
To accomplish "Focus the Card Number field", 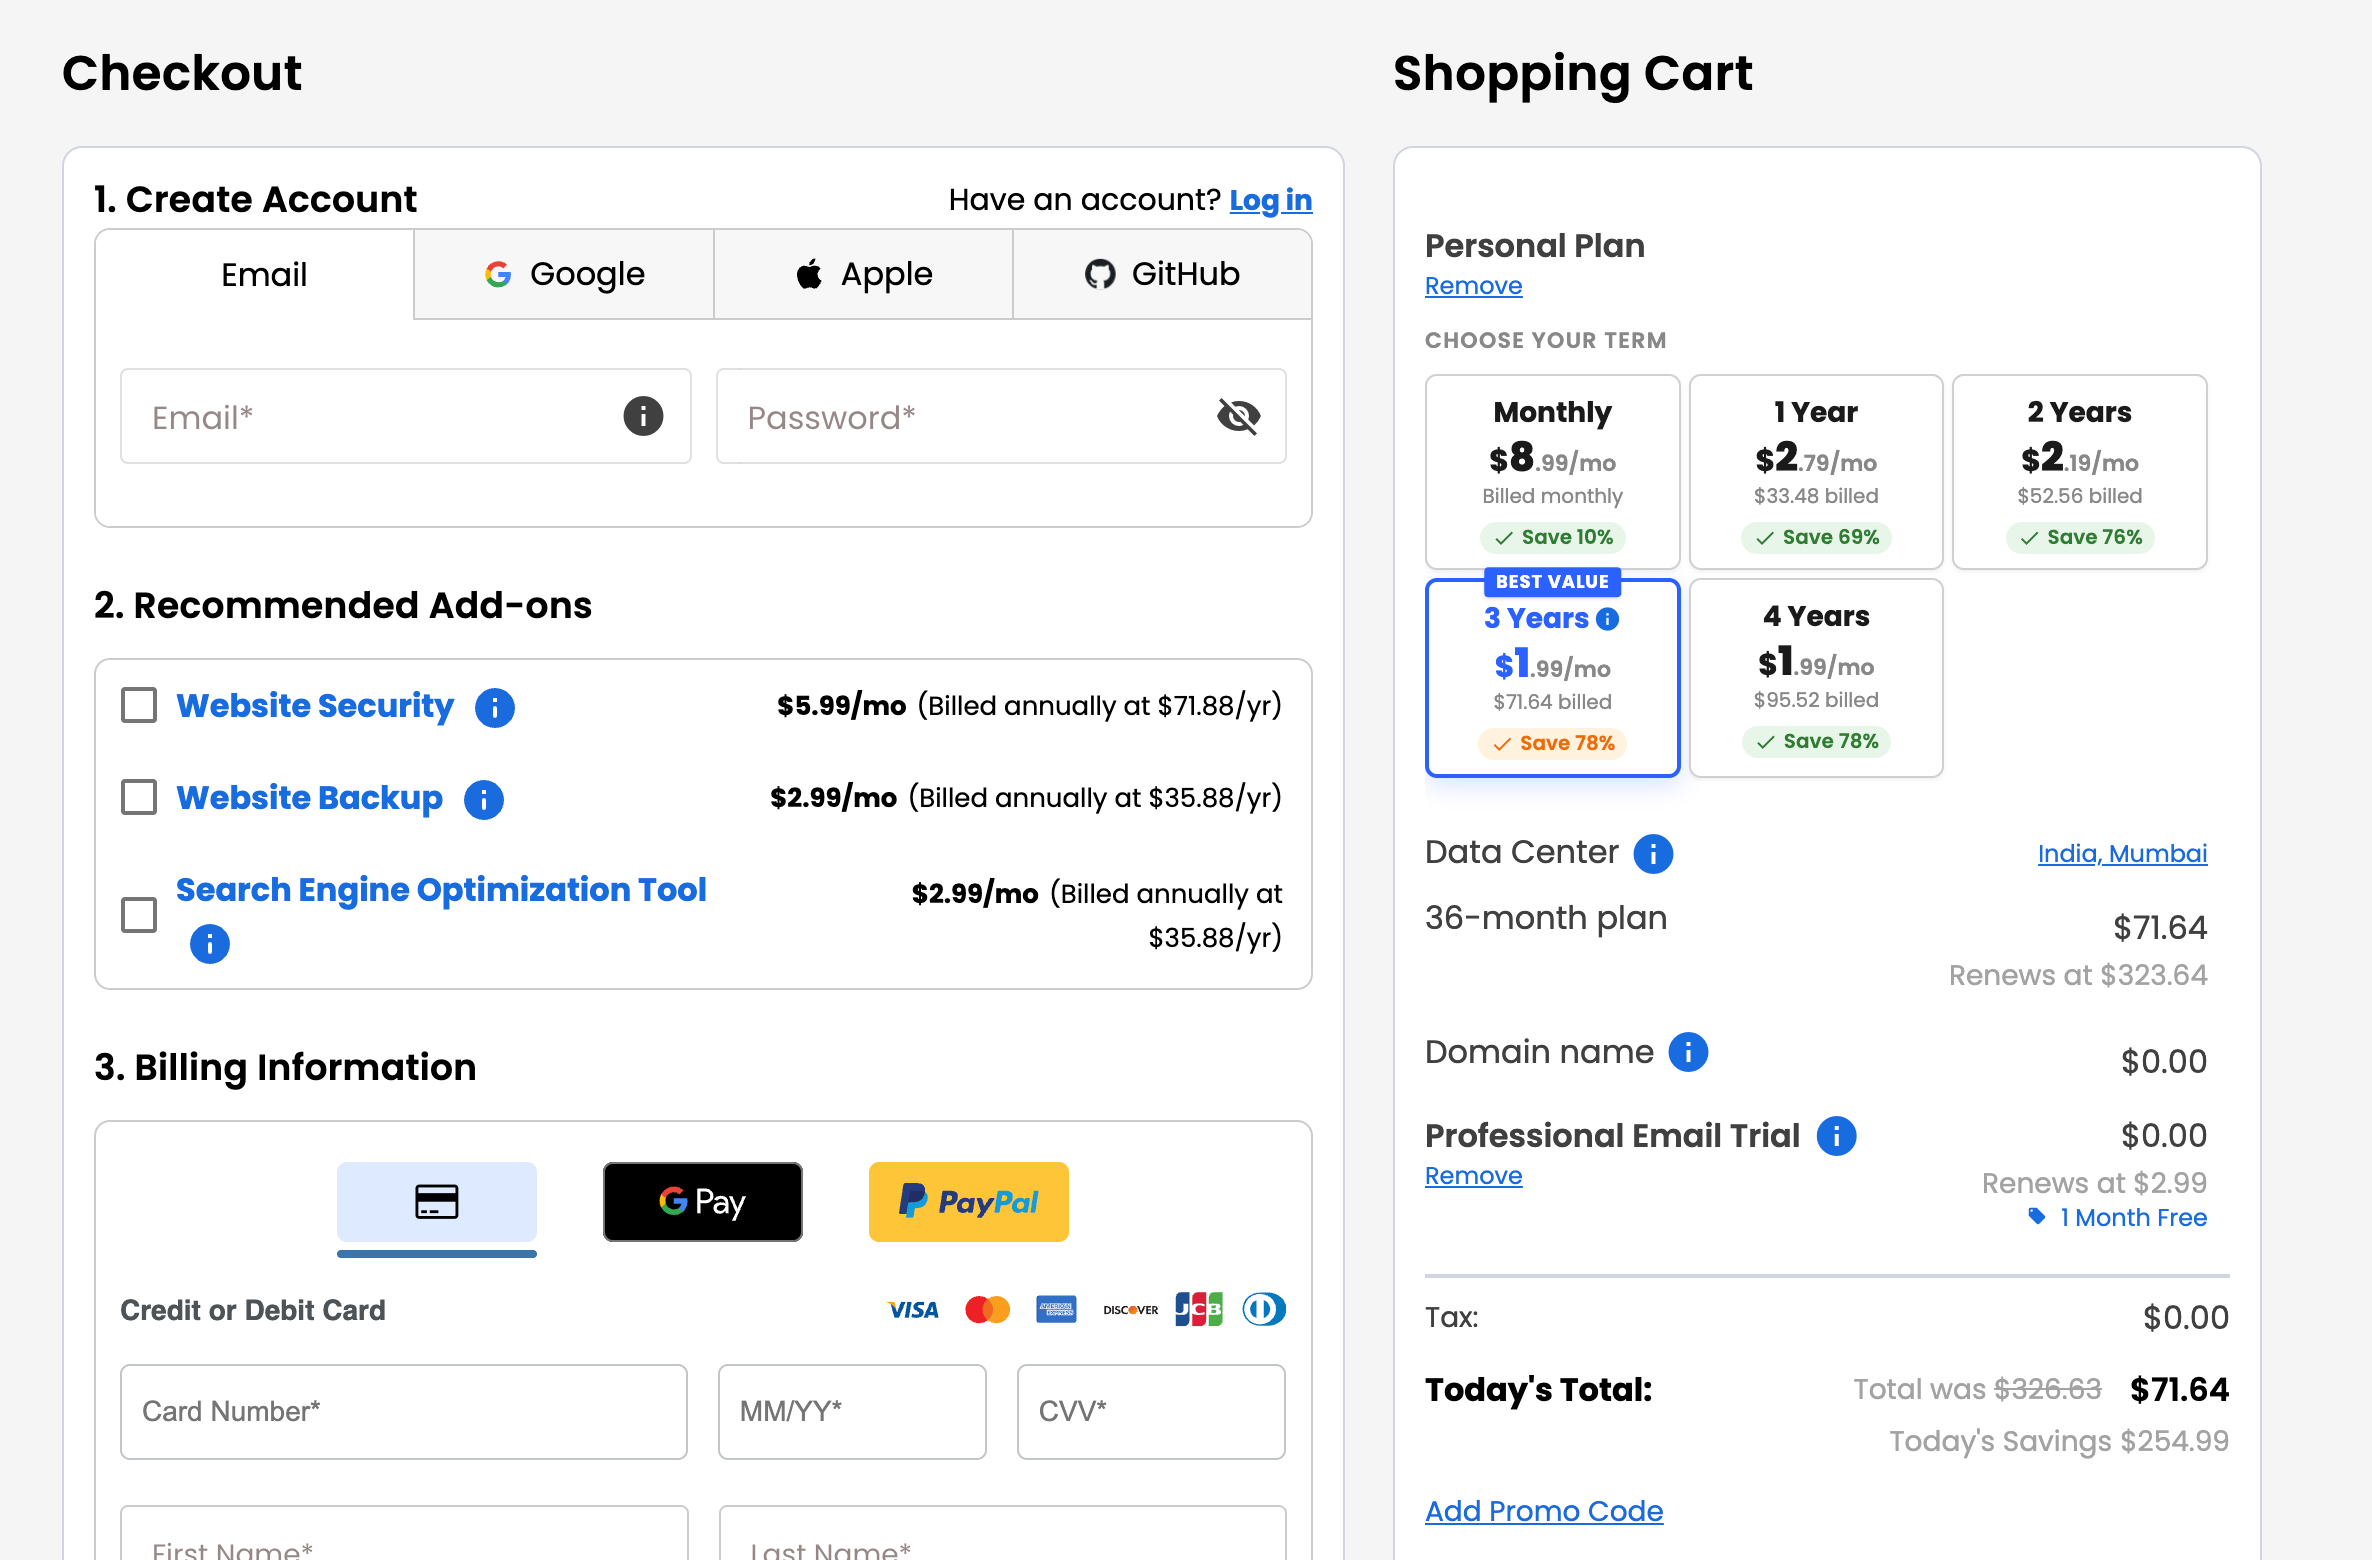I will [x=404, y=1412].
